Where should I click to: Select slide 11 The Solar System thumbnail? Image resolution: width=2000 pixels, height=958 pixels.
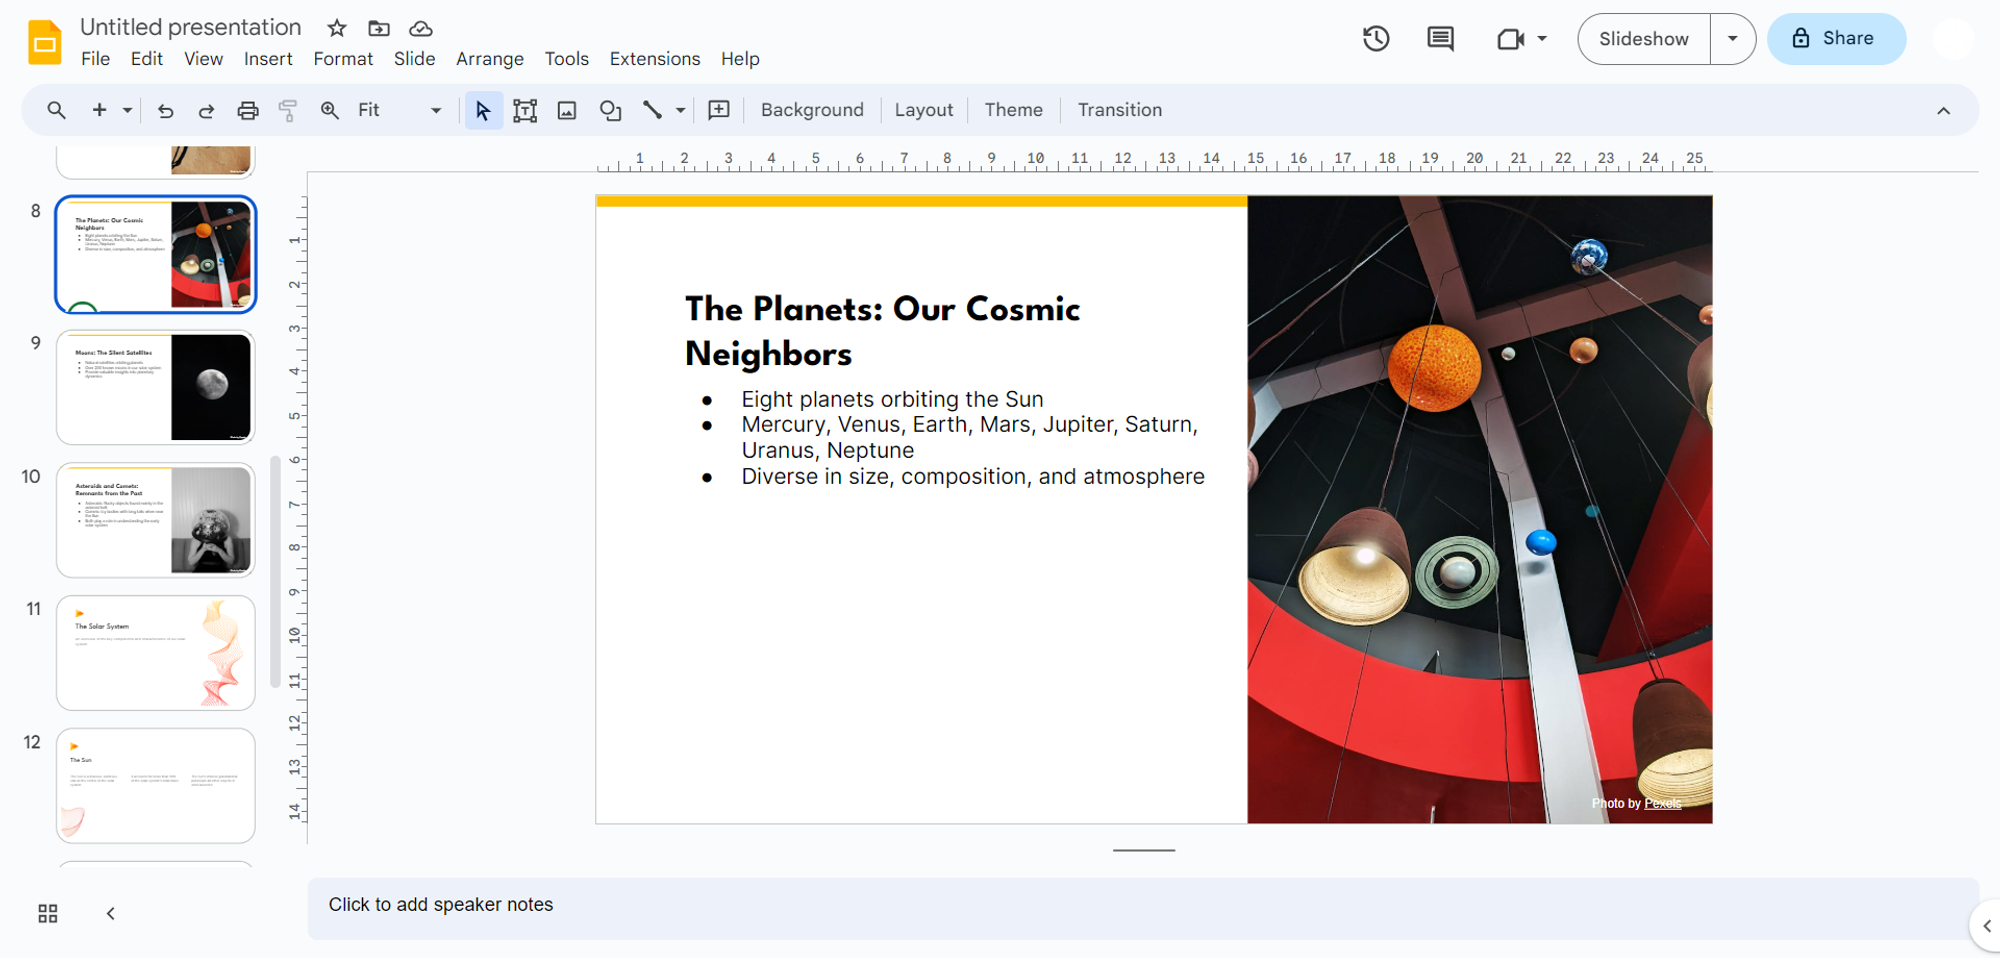(x=156, y=652)
